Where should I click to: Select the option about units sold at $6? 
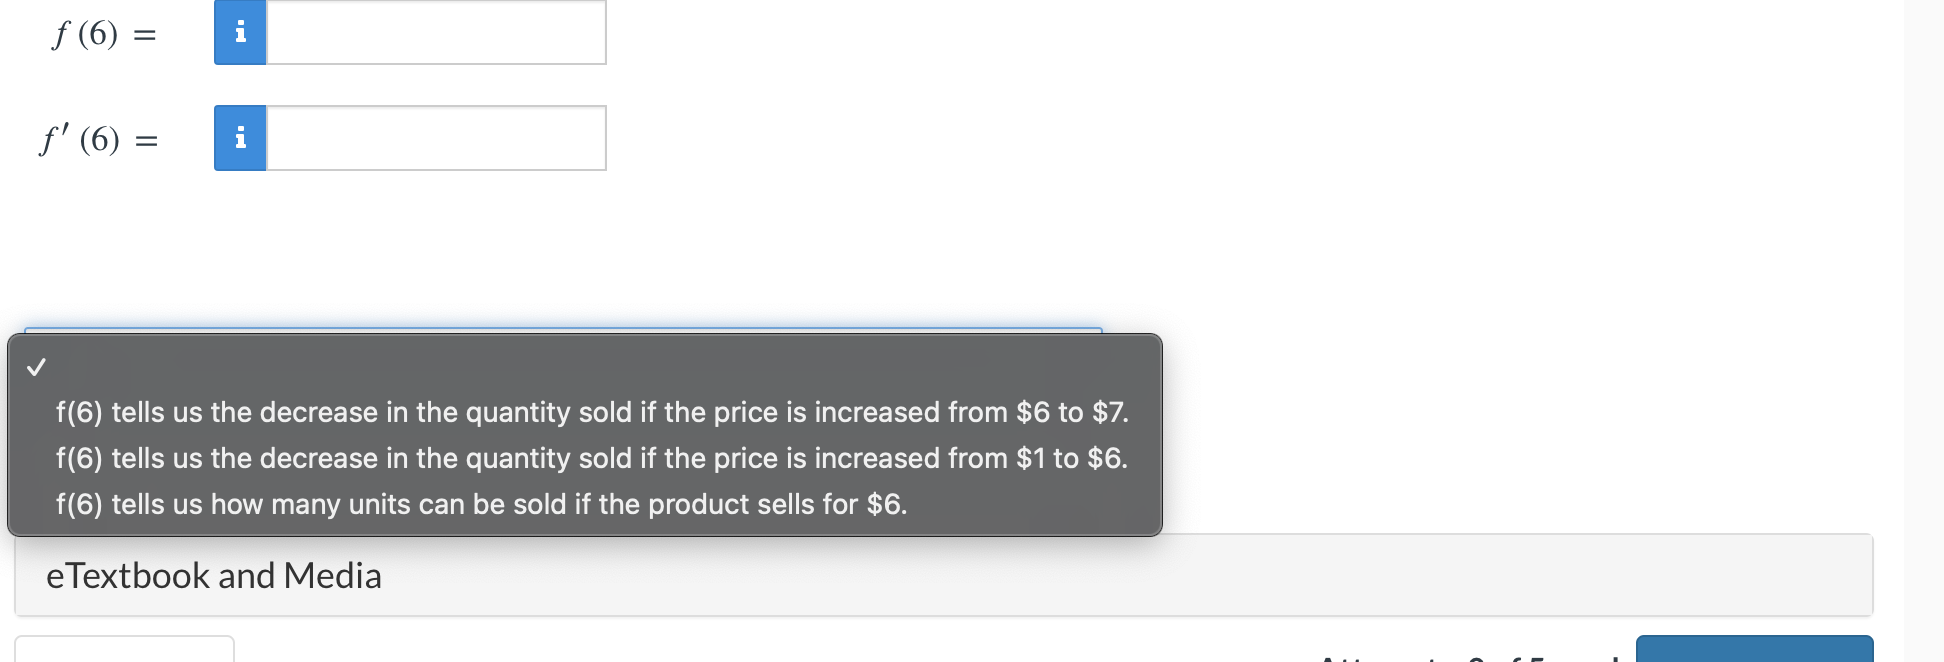481,504
